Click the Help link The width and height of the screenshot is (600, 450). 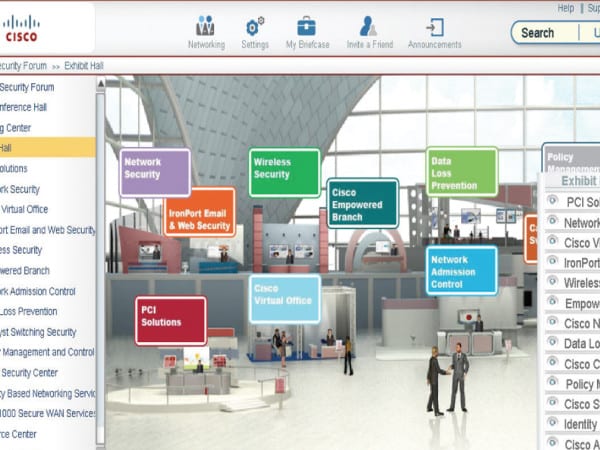[566, 8]
